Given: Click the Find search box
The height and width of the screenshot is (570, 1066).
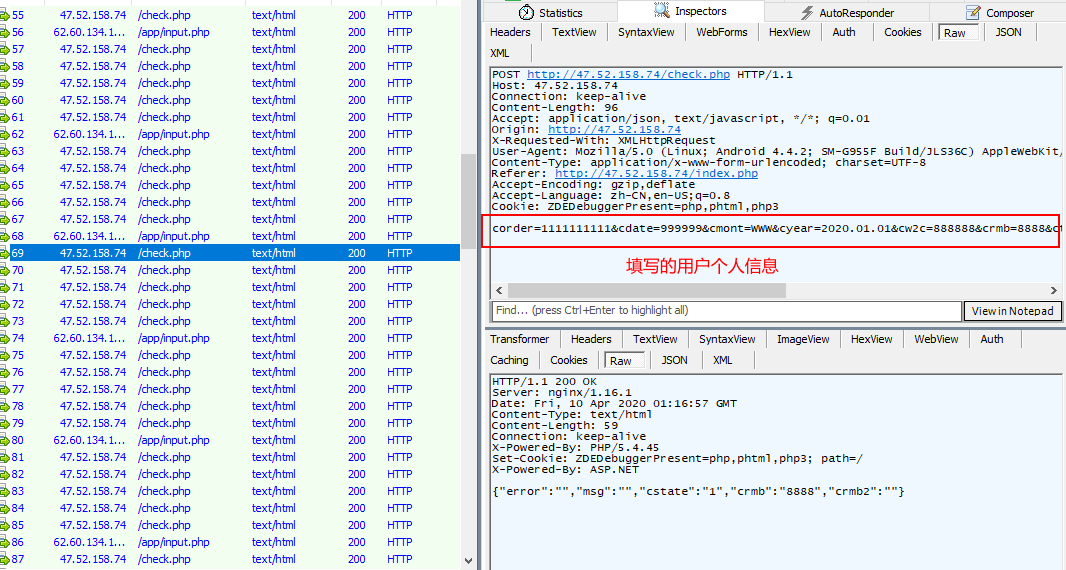Looking at the screenshot, I should point(726,311).
